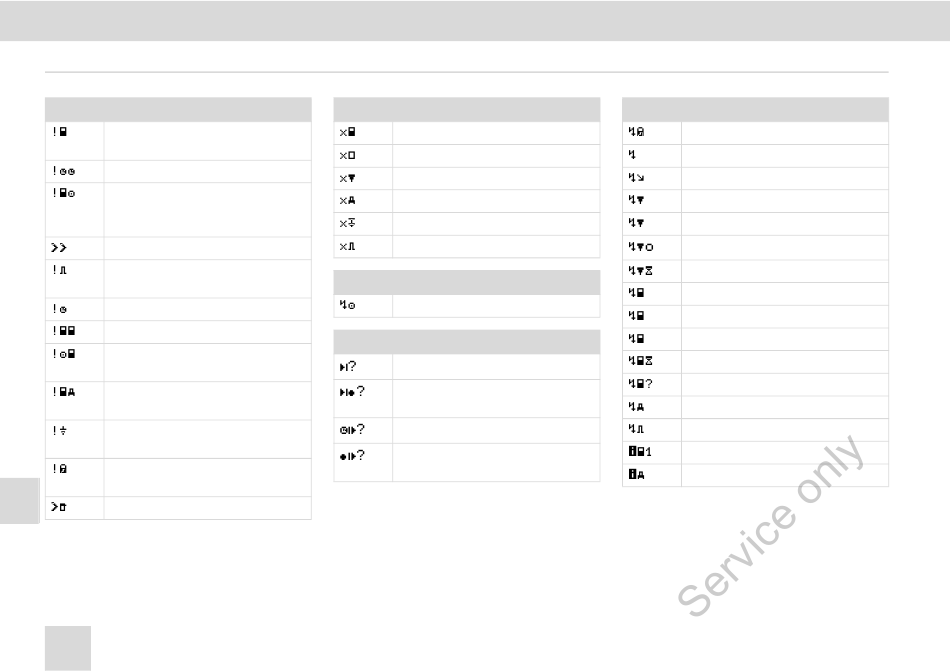
Task: Select the exclamation with padlock security pictogram
Action: point(59,469)
